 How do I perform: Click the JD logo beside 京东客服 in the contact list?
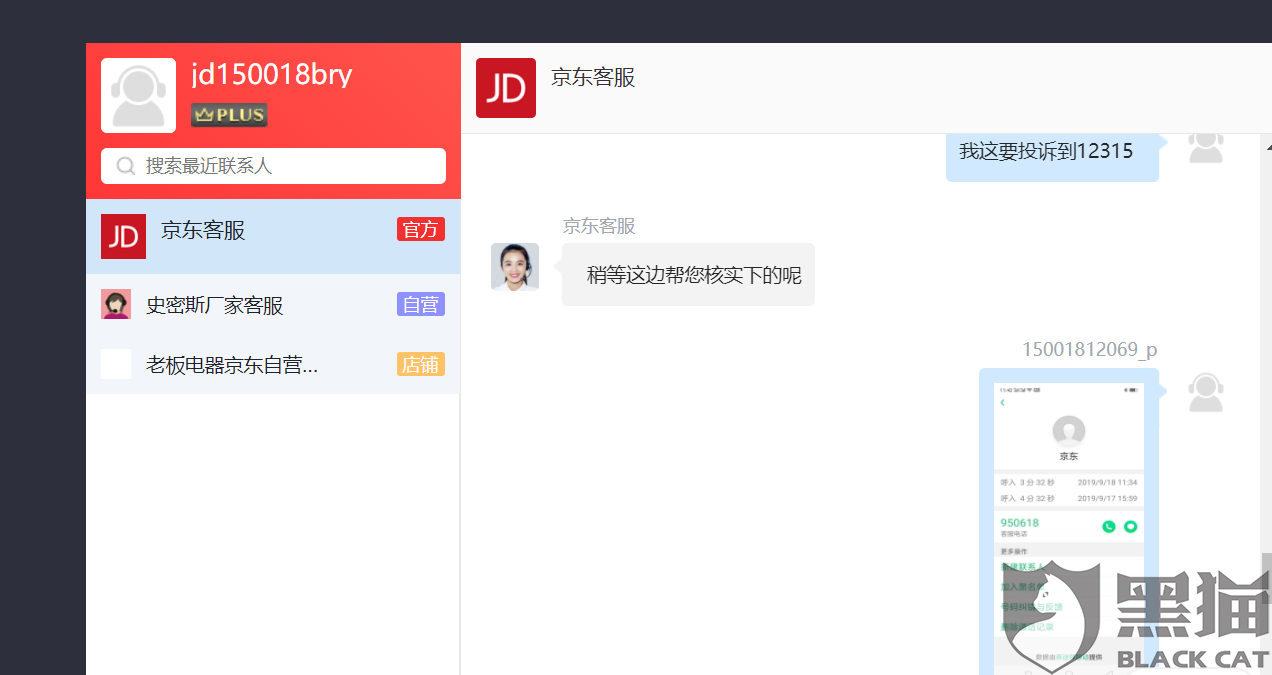tap(123, 236)
